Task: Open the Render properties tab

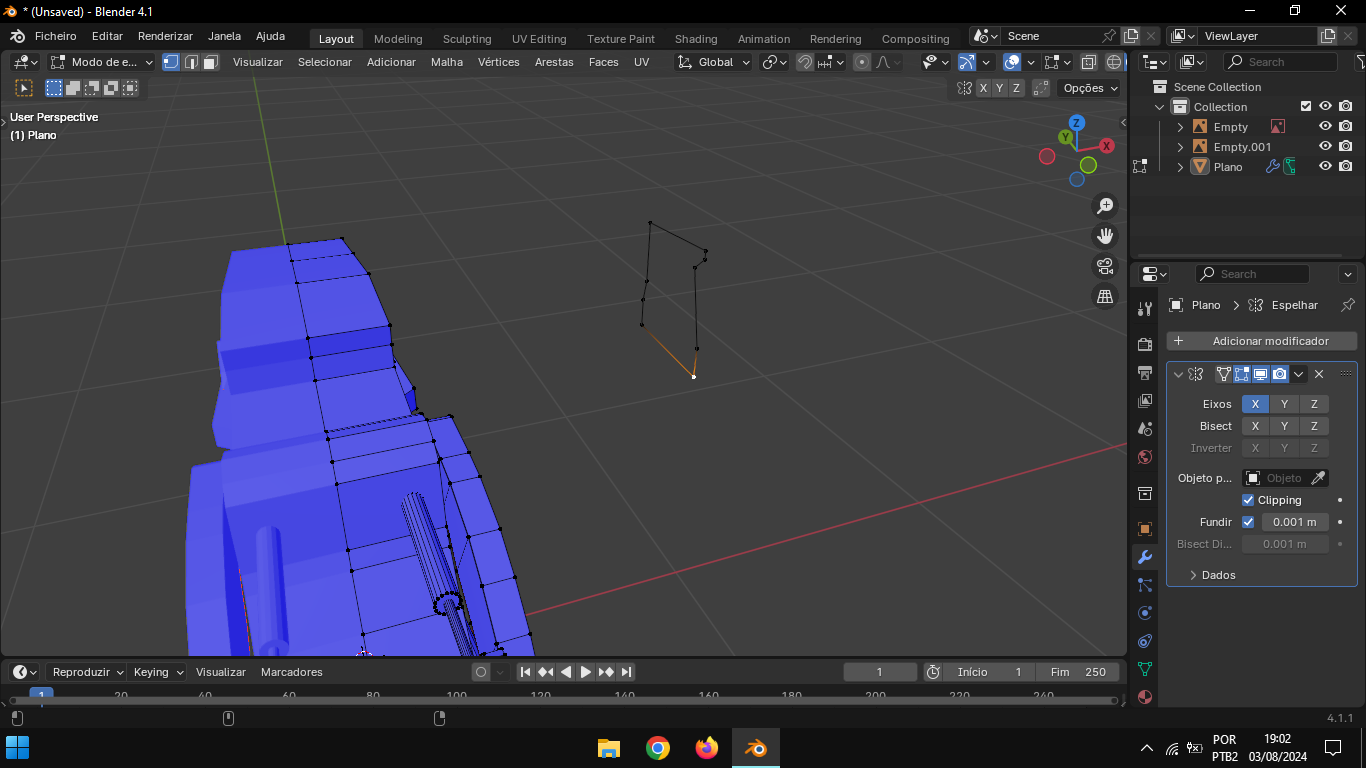Action: (x=1145, y=345)
